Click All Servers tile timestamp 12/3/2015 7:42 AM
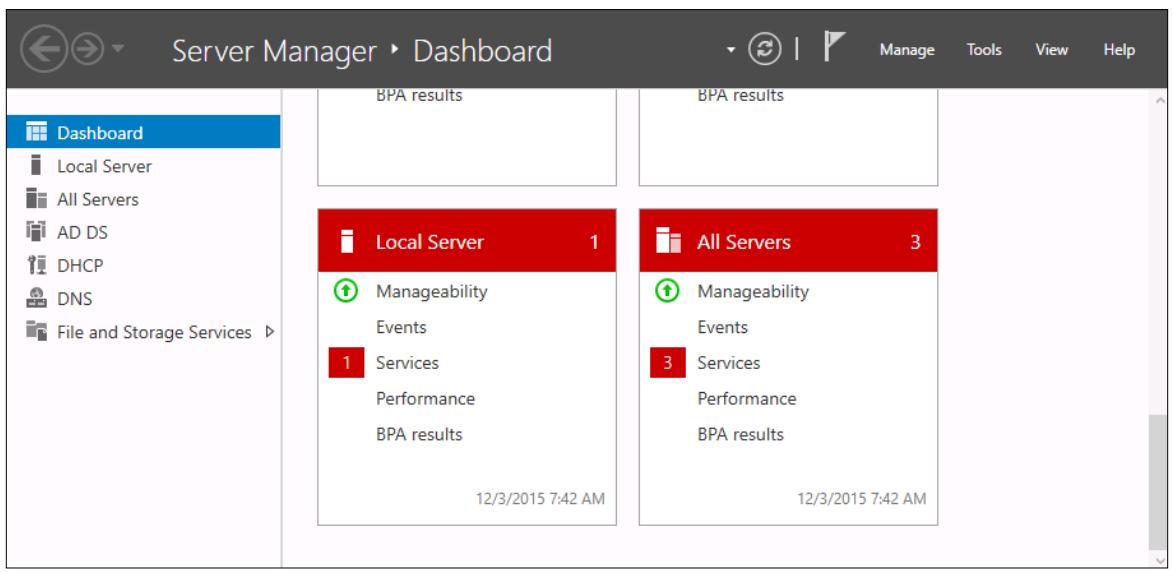This screenshot has height=573, width=1172. [862, 498]
